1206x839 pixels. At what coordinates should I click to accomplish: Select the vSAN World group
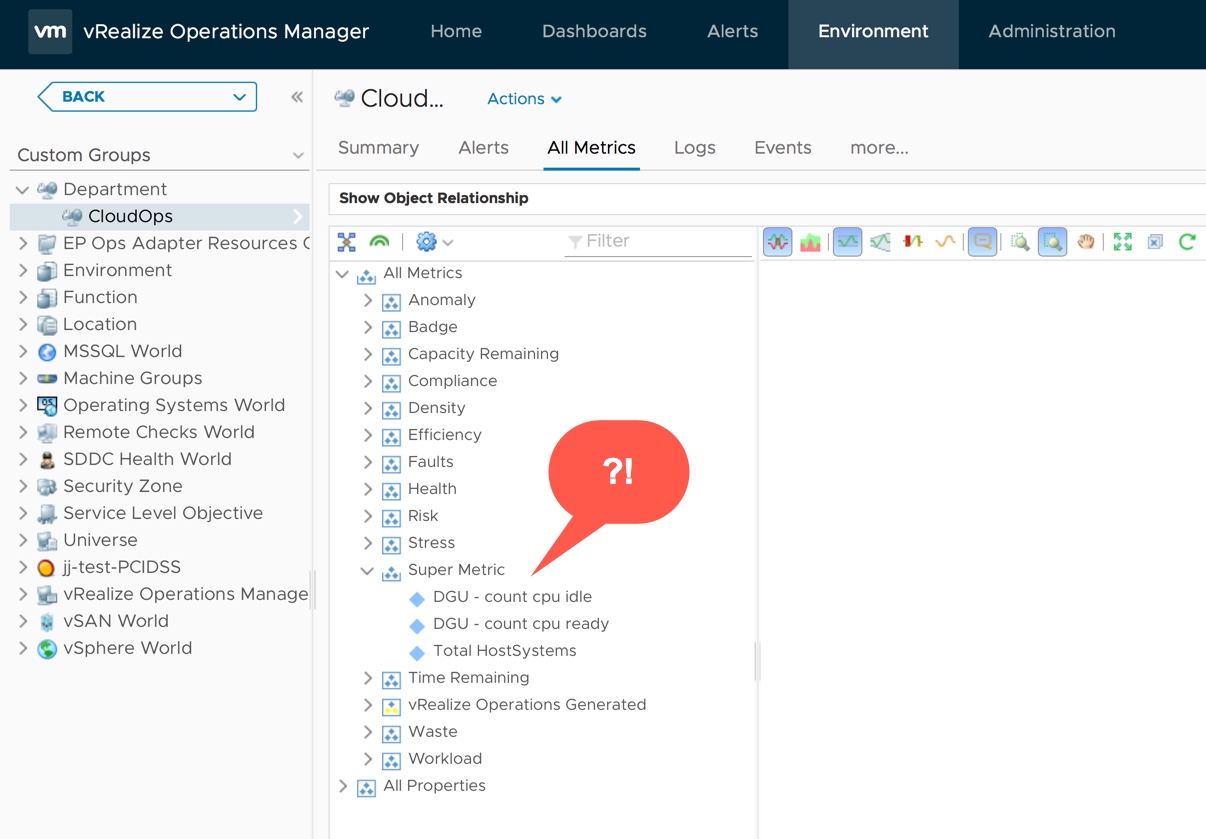tap(115, 622)
